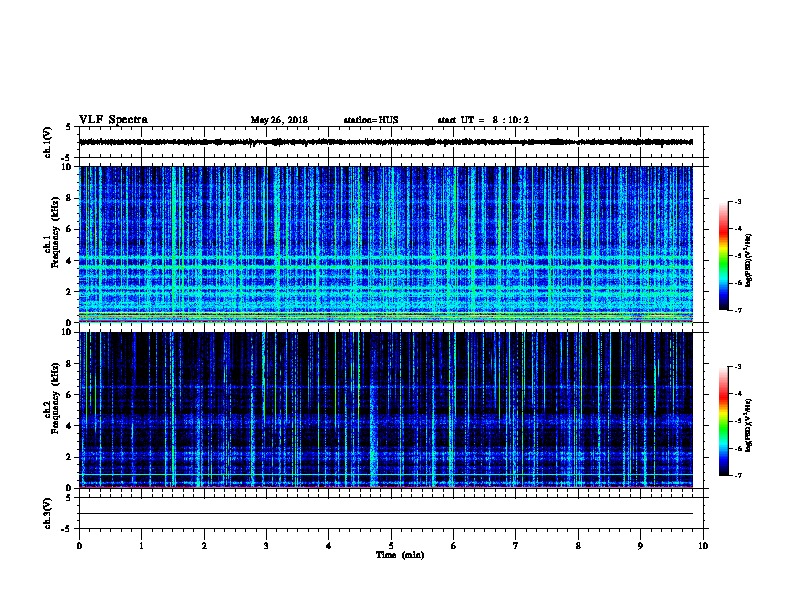
Task: Click the "VLF Spectra" plot title
Action: coord(113,120)
